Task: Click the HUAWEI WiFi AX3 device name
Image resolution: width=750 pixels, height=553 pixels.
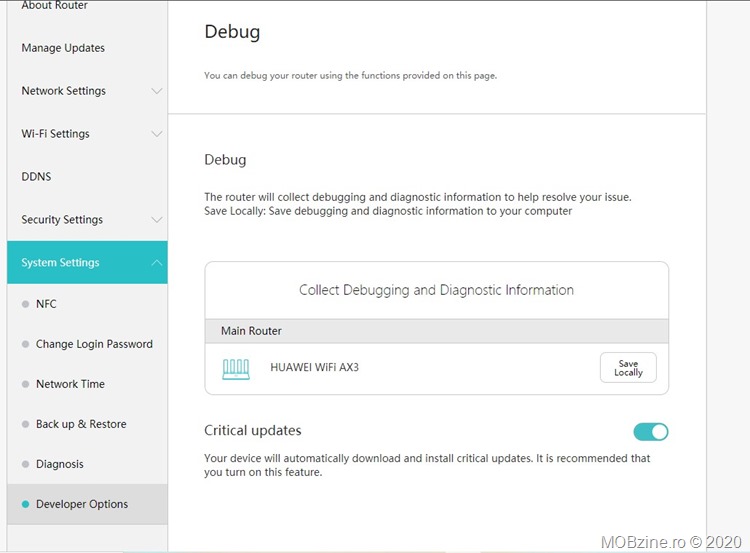Action: [314, 368]
